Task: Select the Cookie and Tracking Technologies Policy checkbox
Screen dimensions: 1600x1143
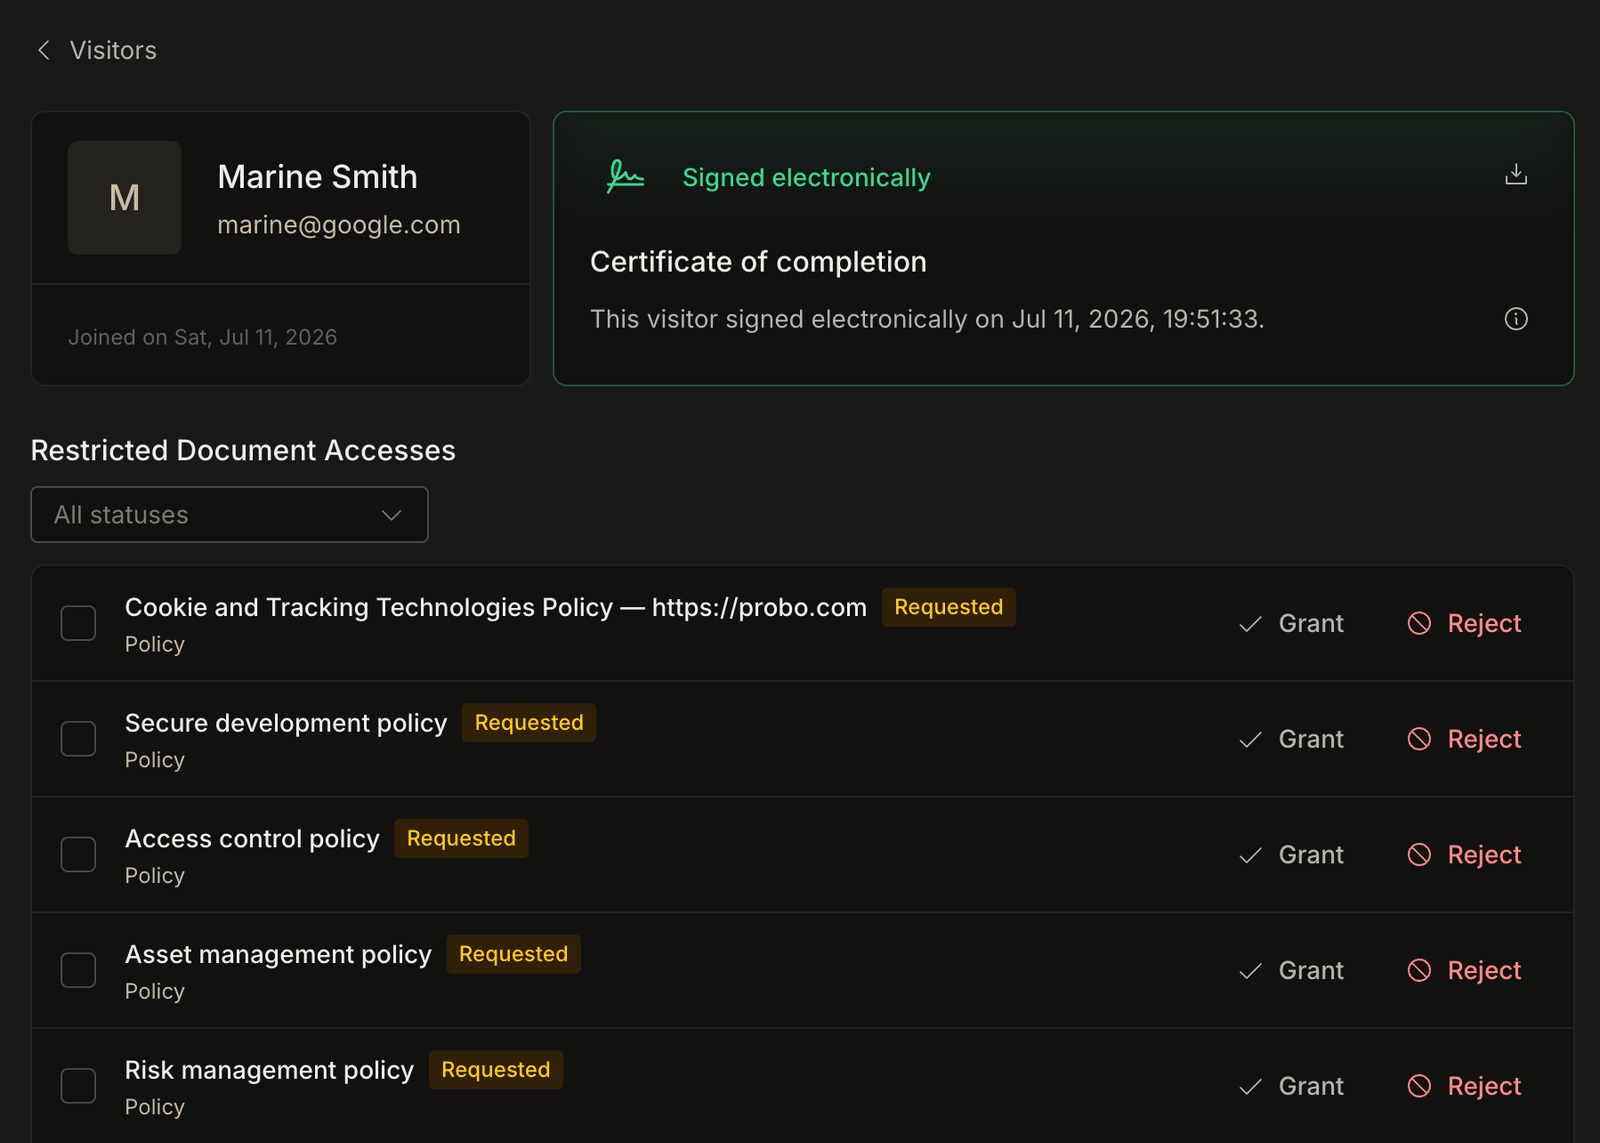Action: [78, 623]
